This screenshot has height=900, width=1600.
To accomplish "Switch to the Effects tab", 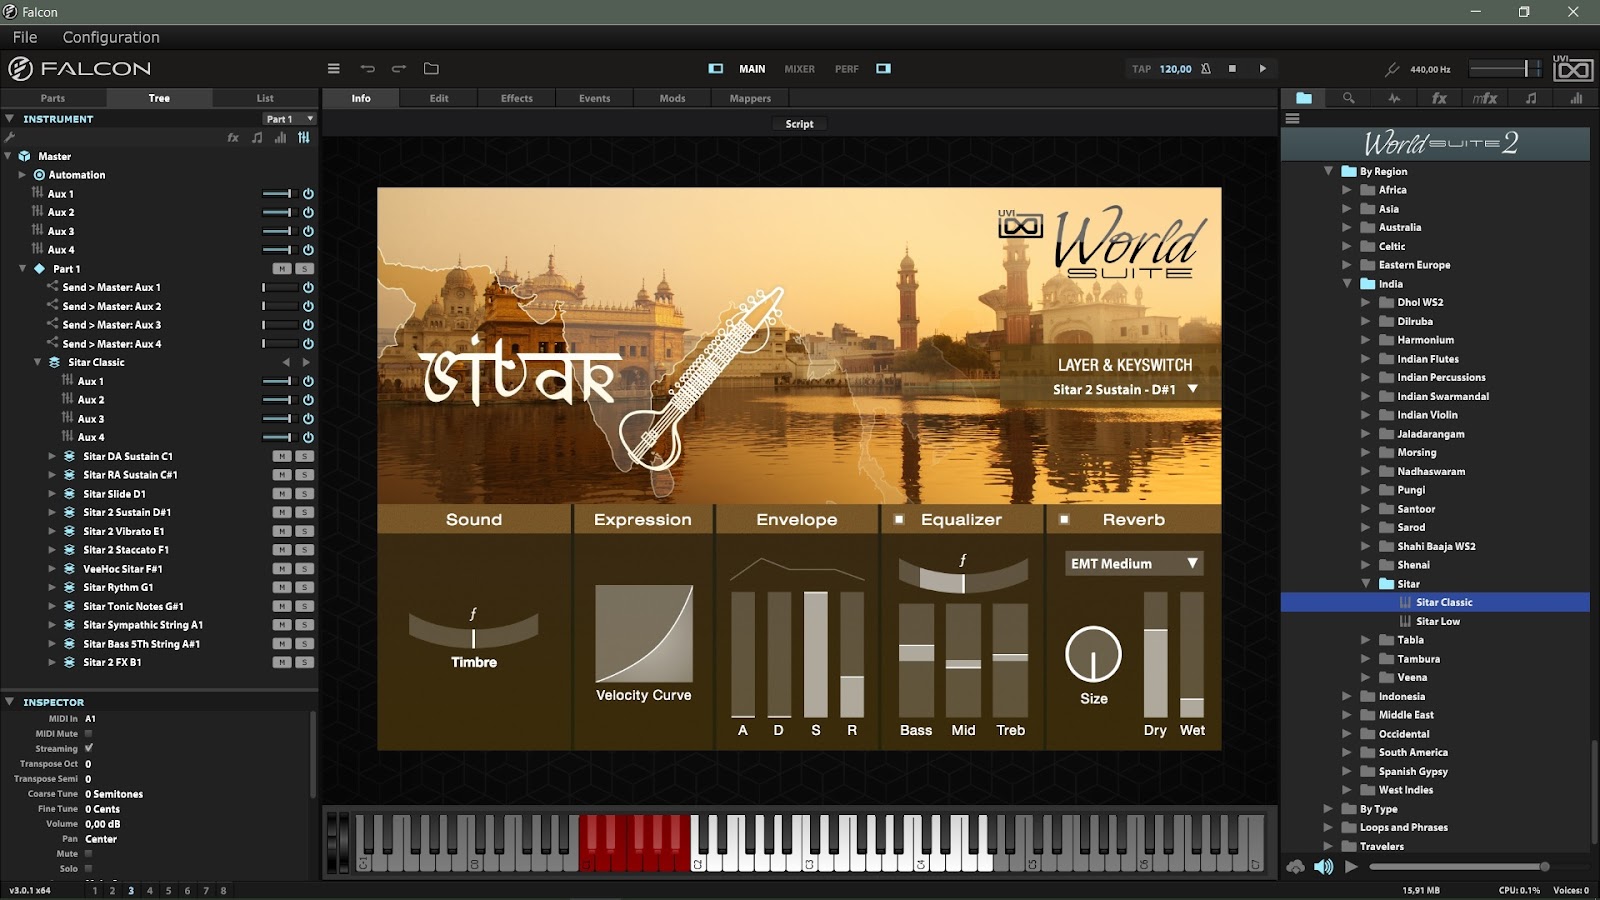I will pyautogui.click(x=517, y=98).
